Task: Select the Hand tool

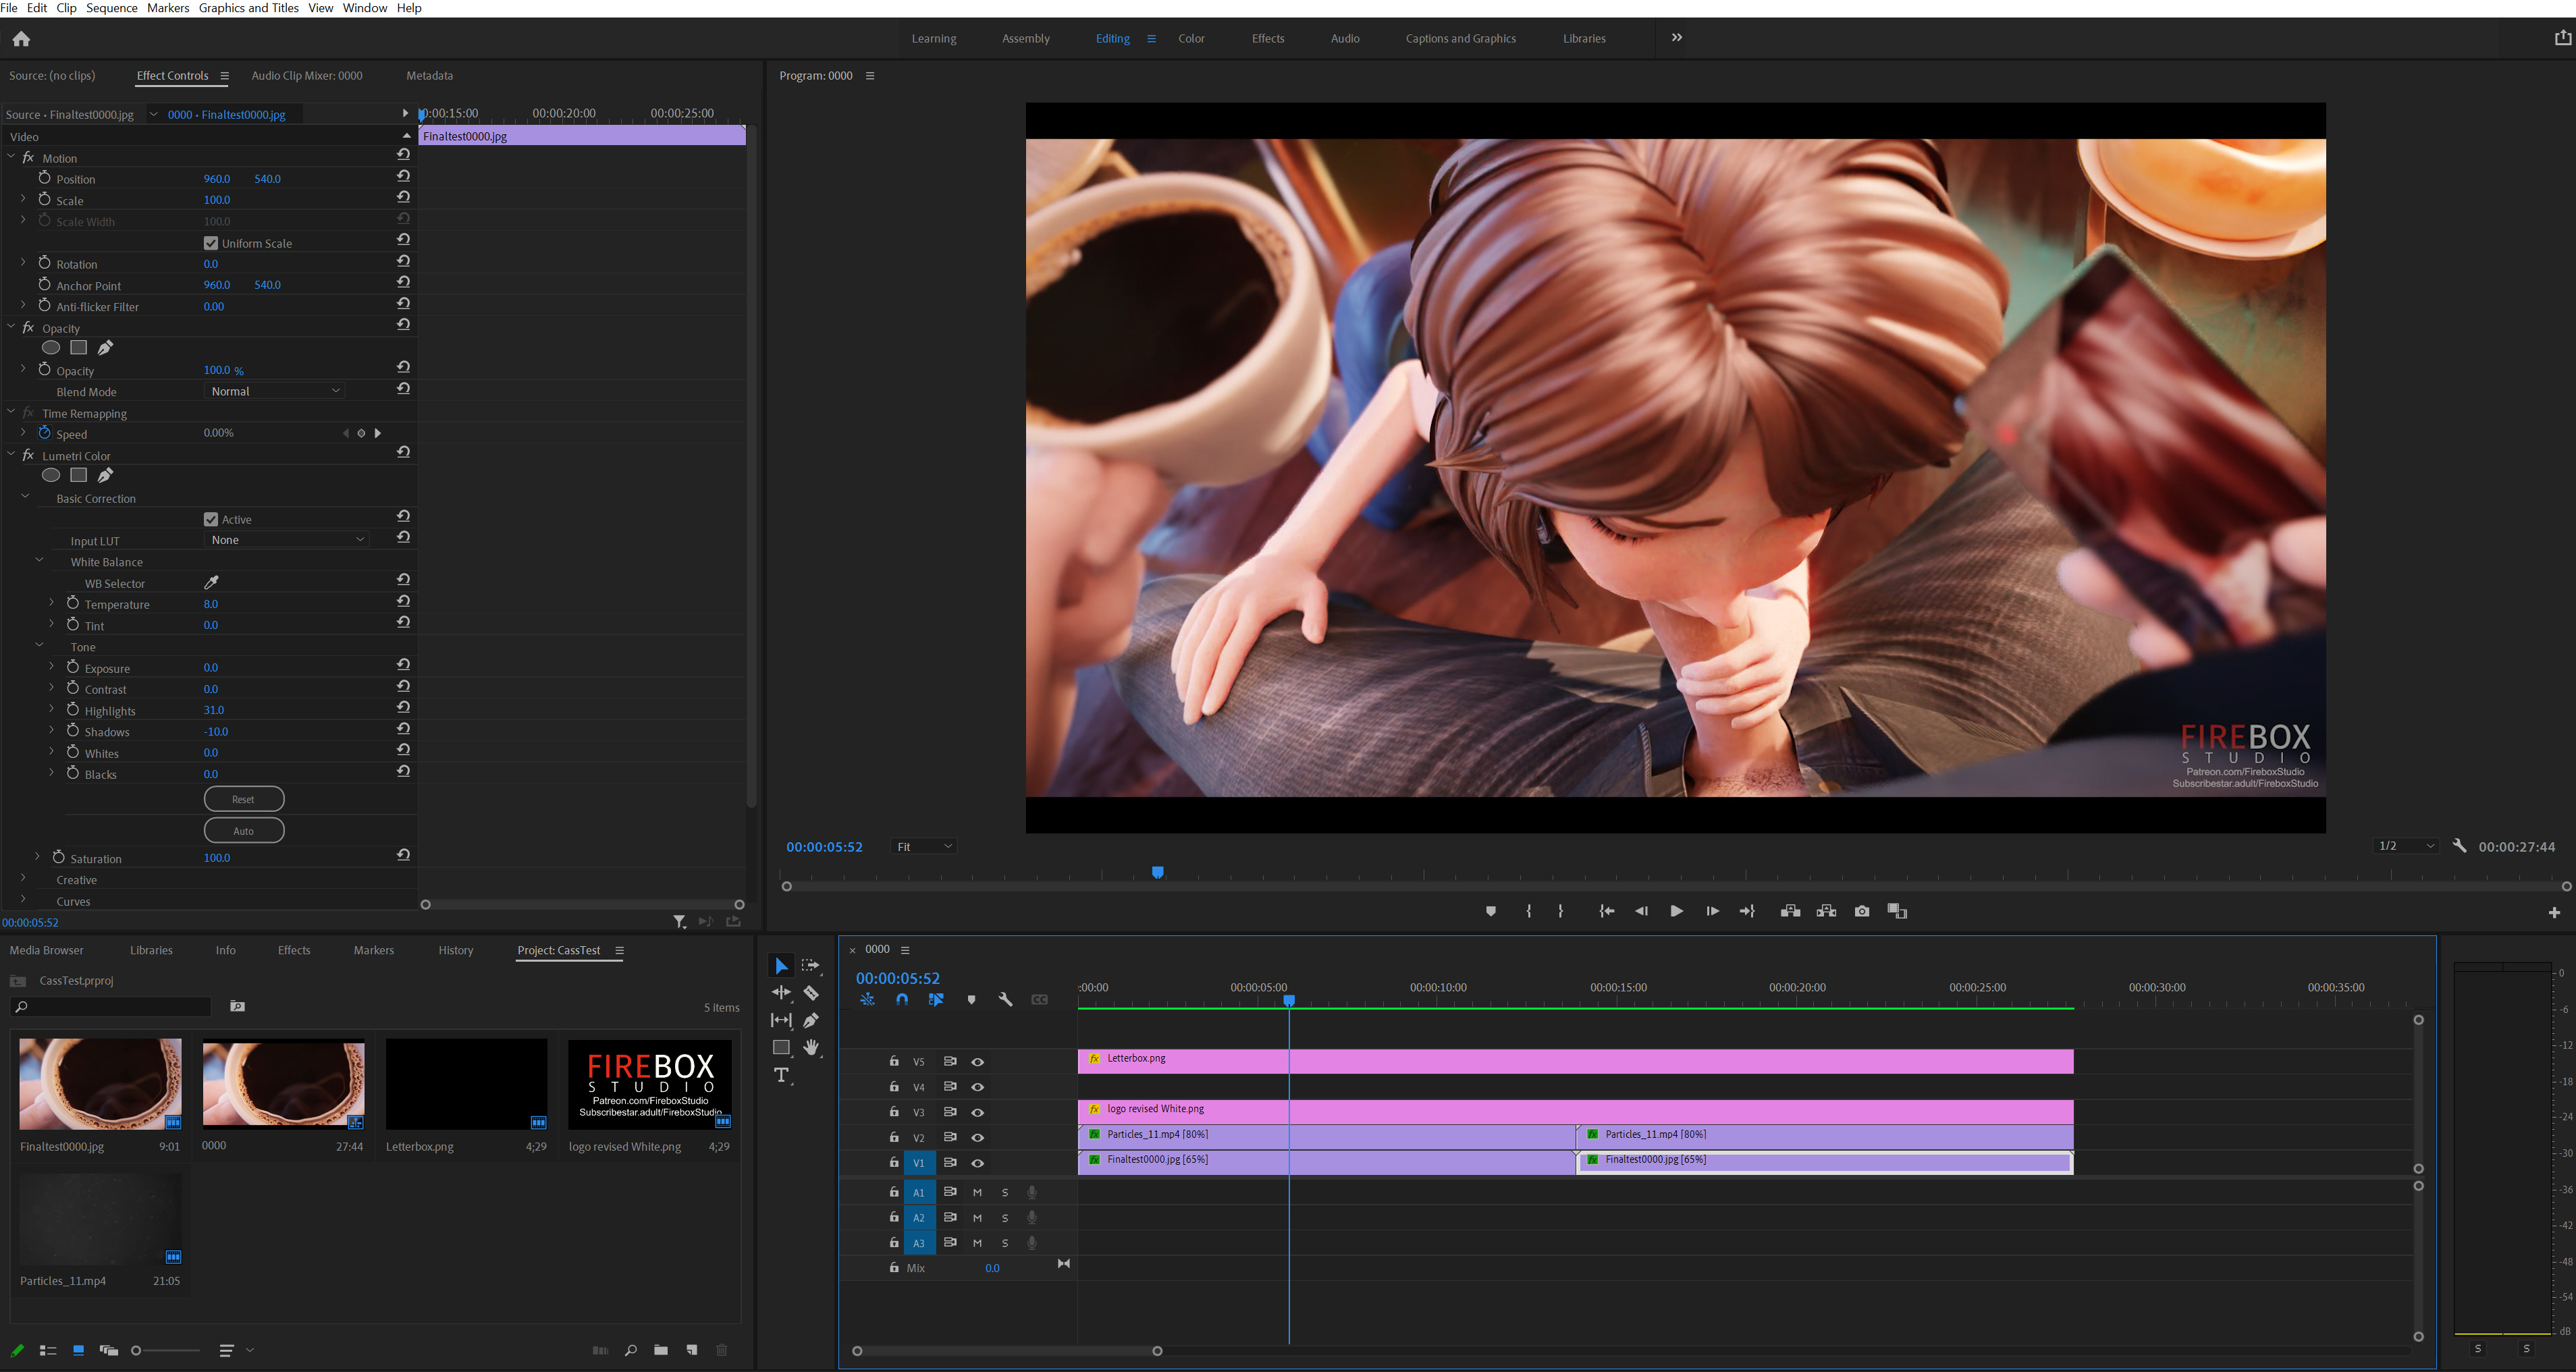Action: [811, 1047]
